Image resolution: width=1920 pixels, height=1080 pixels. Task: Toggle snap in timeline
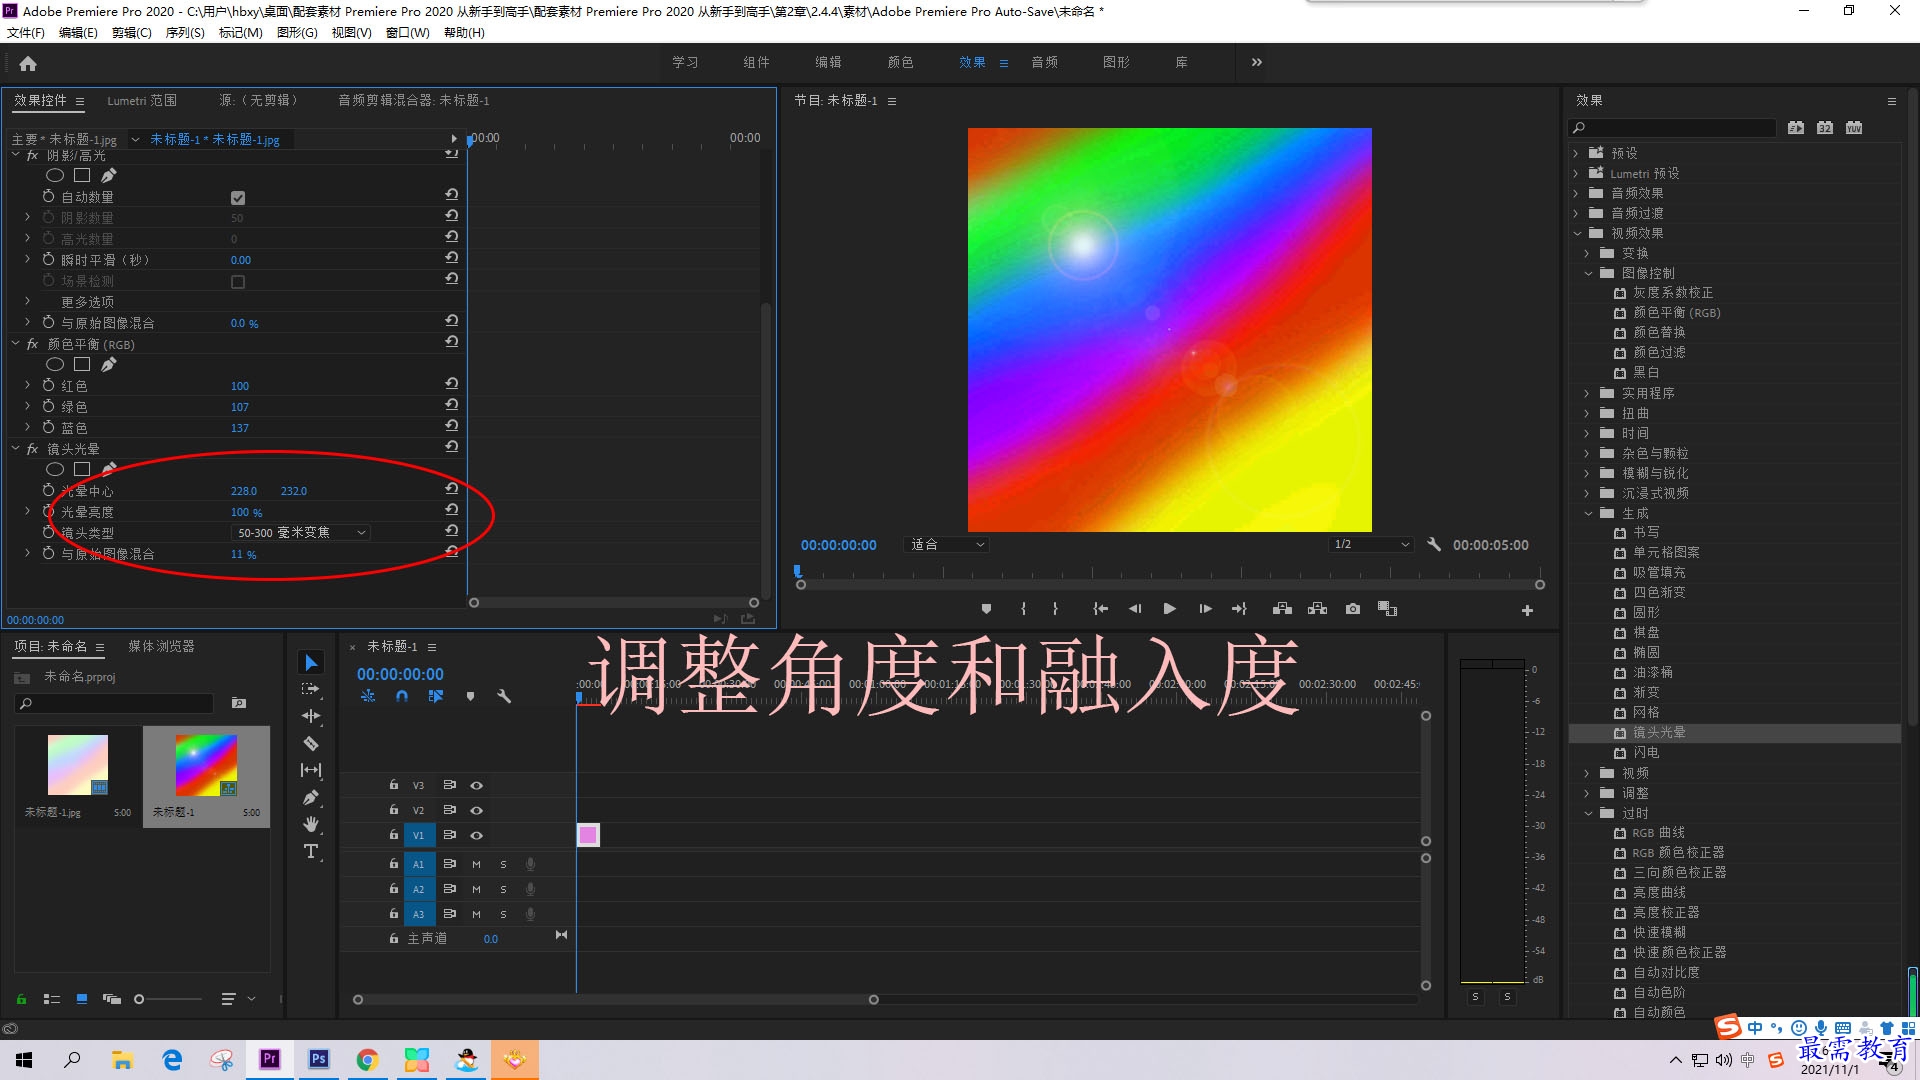[402, 696]
